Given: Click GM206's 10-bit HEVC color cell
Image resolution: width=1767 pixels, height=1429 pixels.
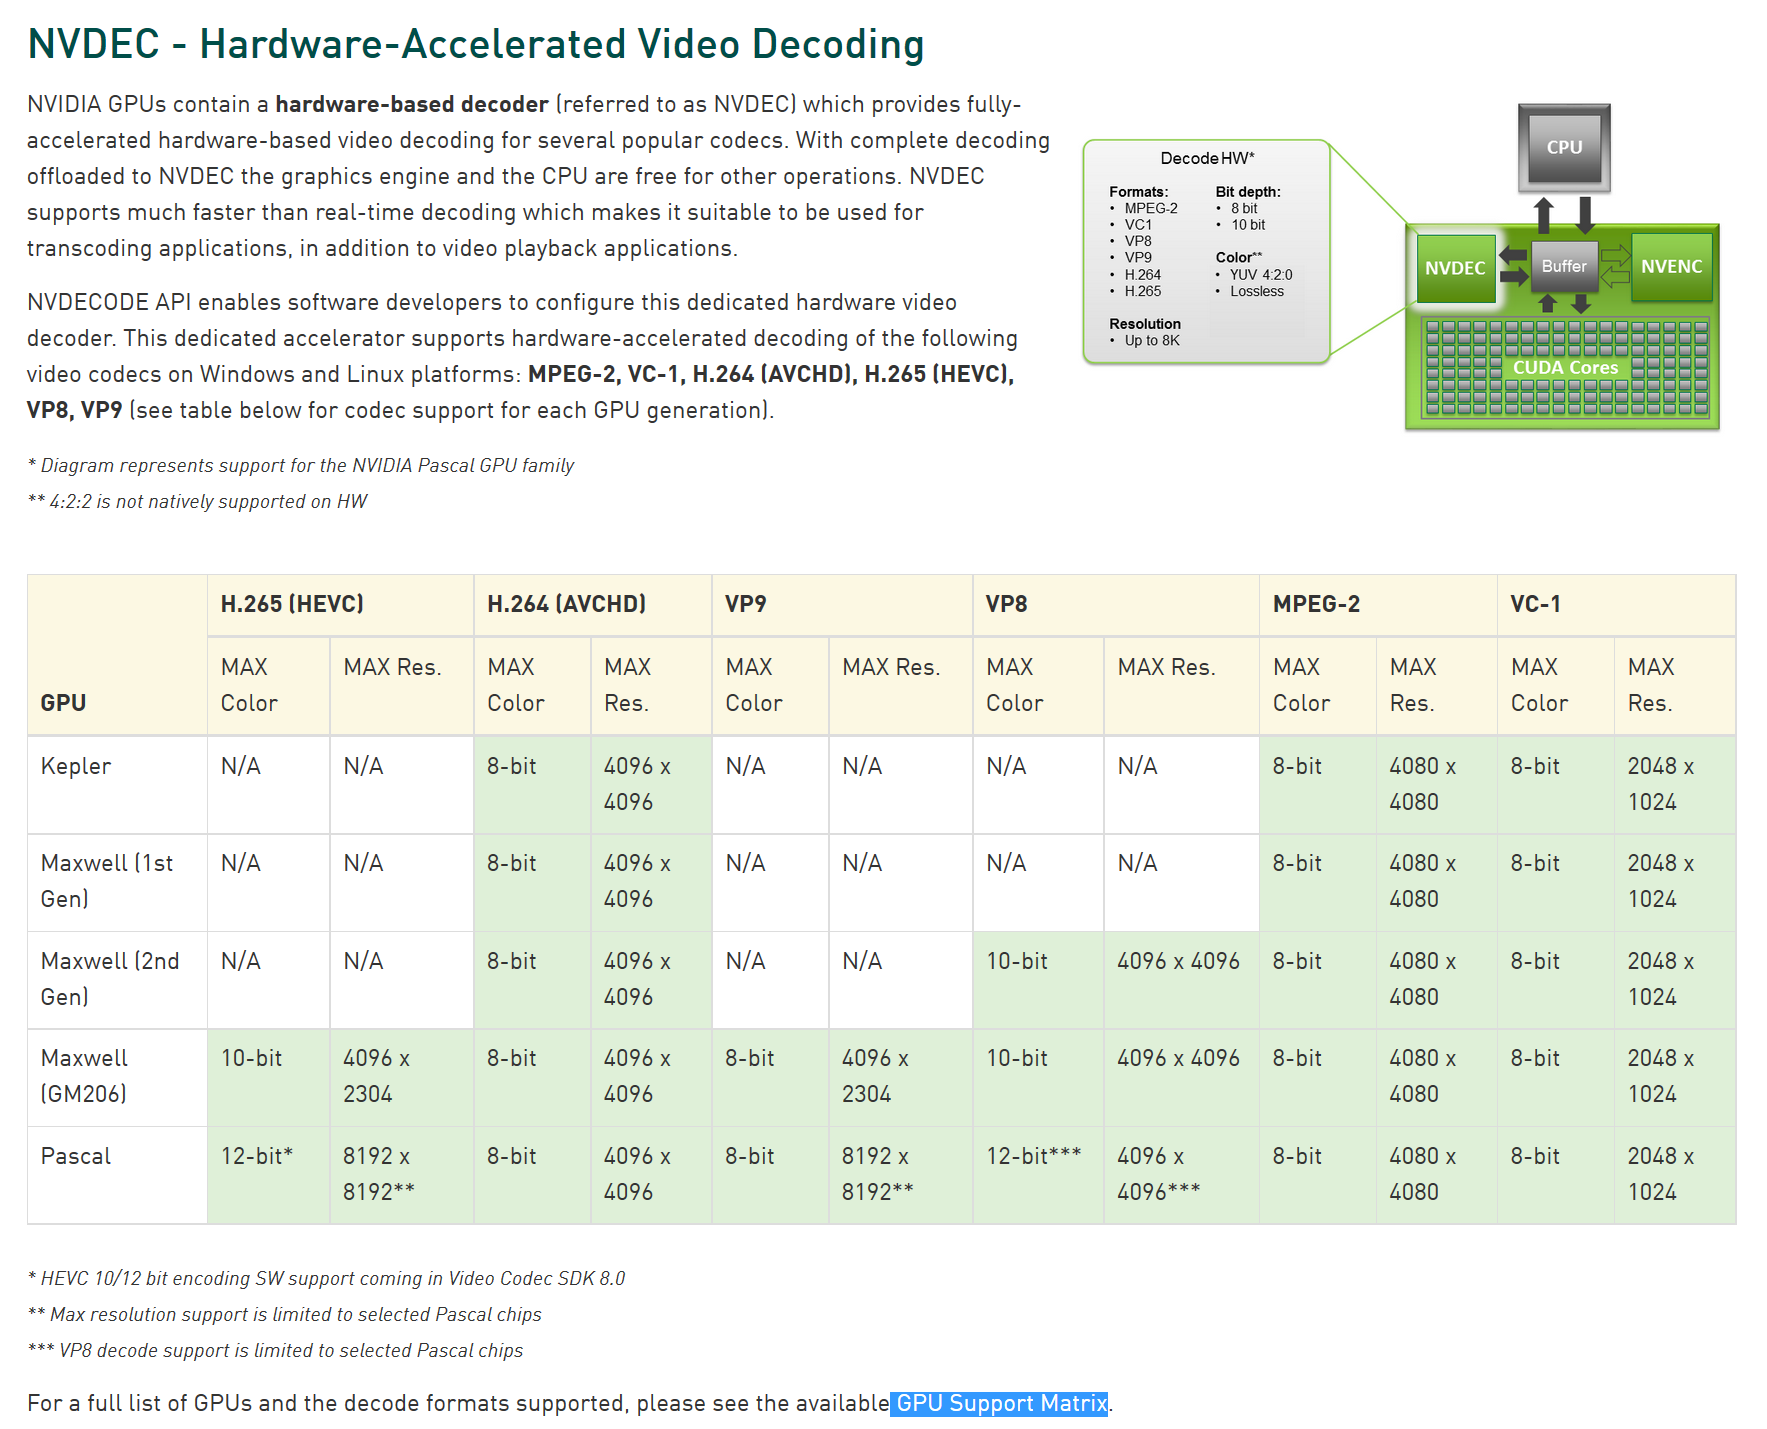Looking at the screenshot, I should point(268,1077).
